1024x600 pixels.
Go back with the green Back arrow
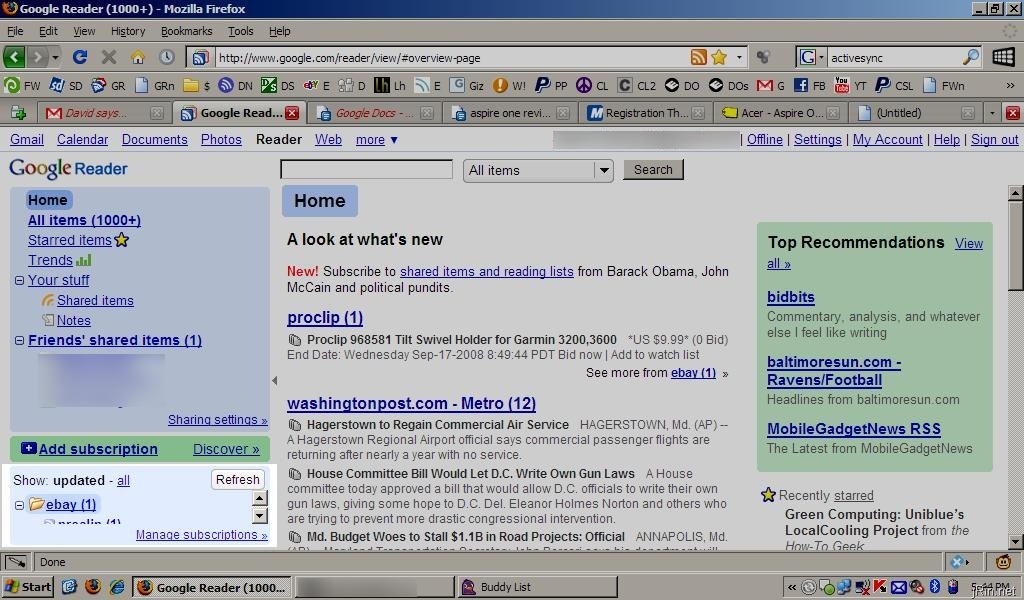point(14,57)
